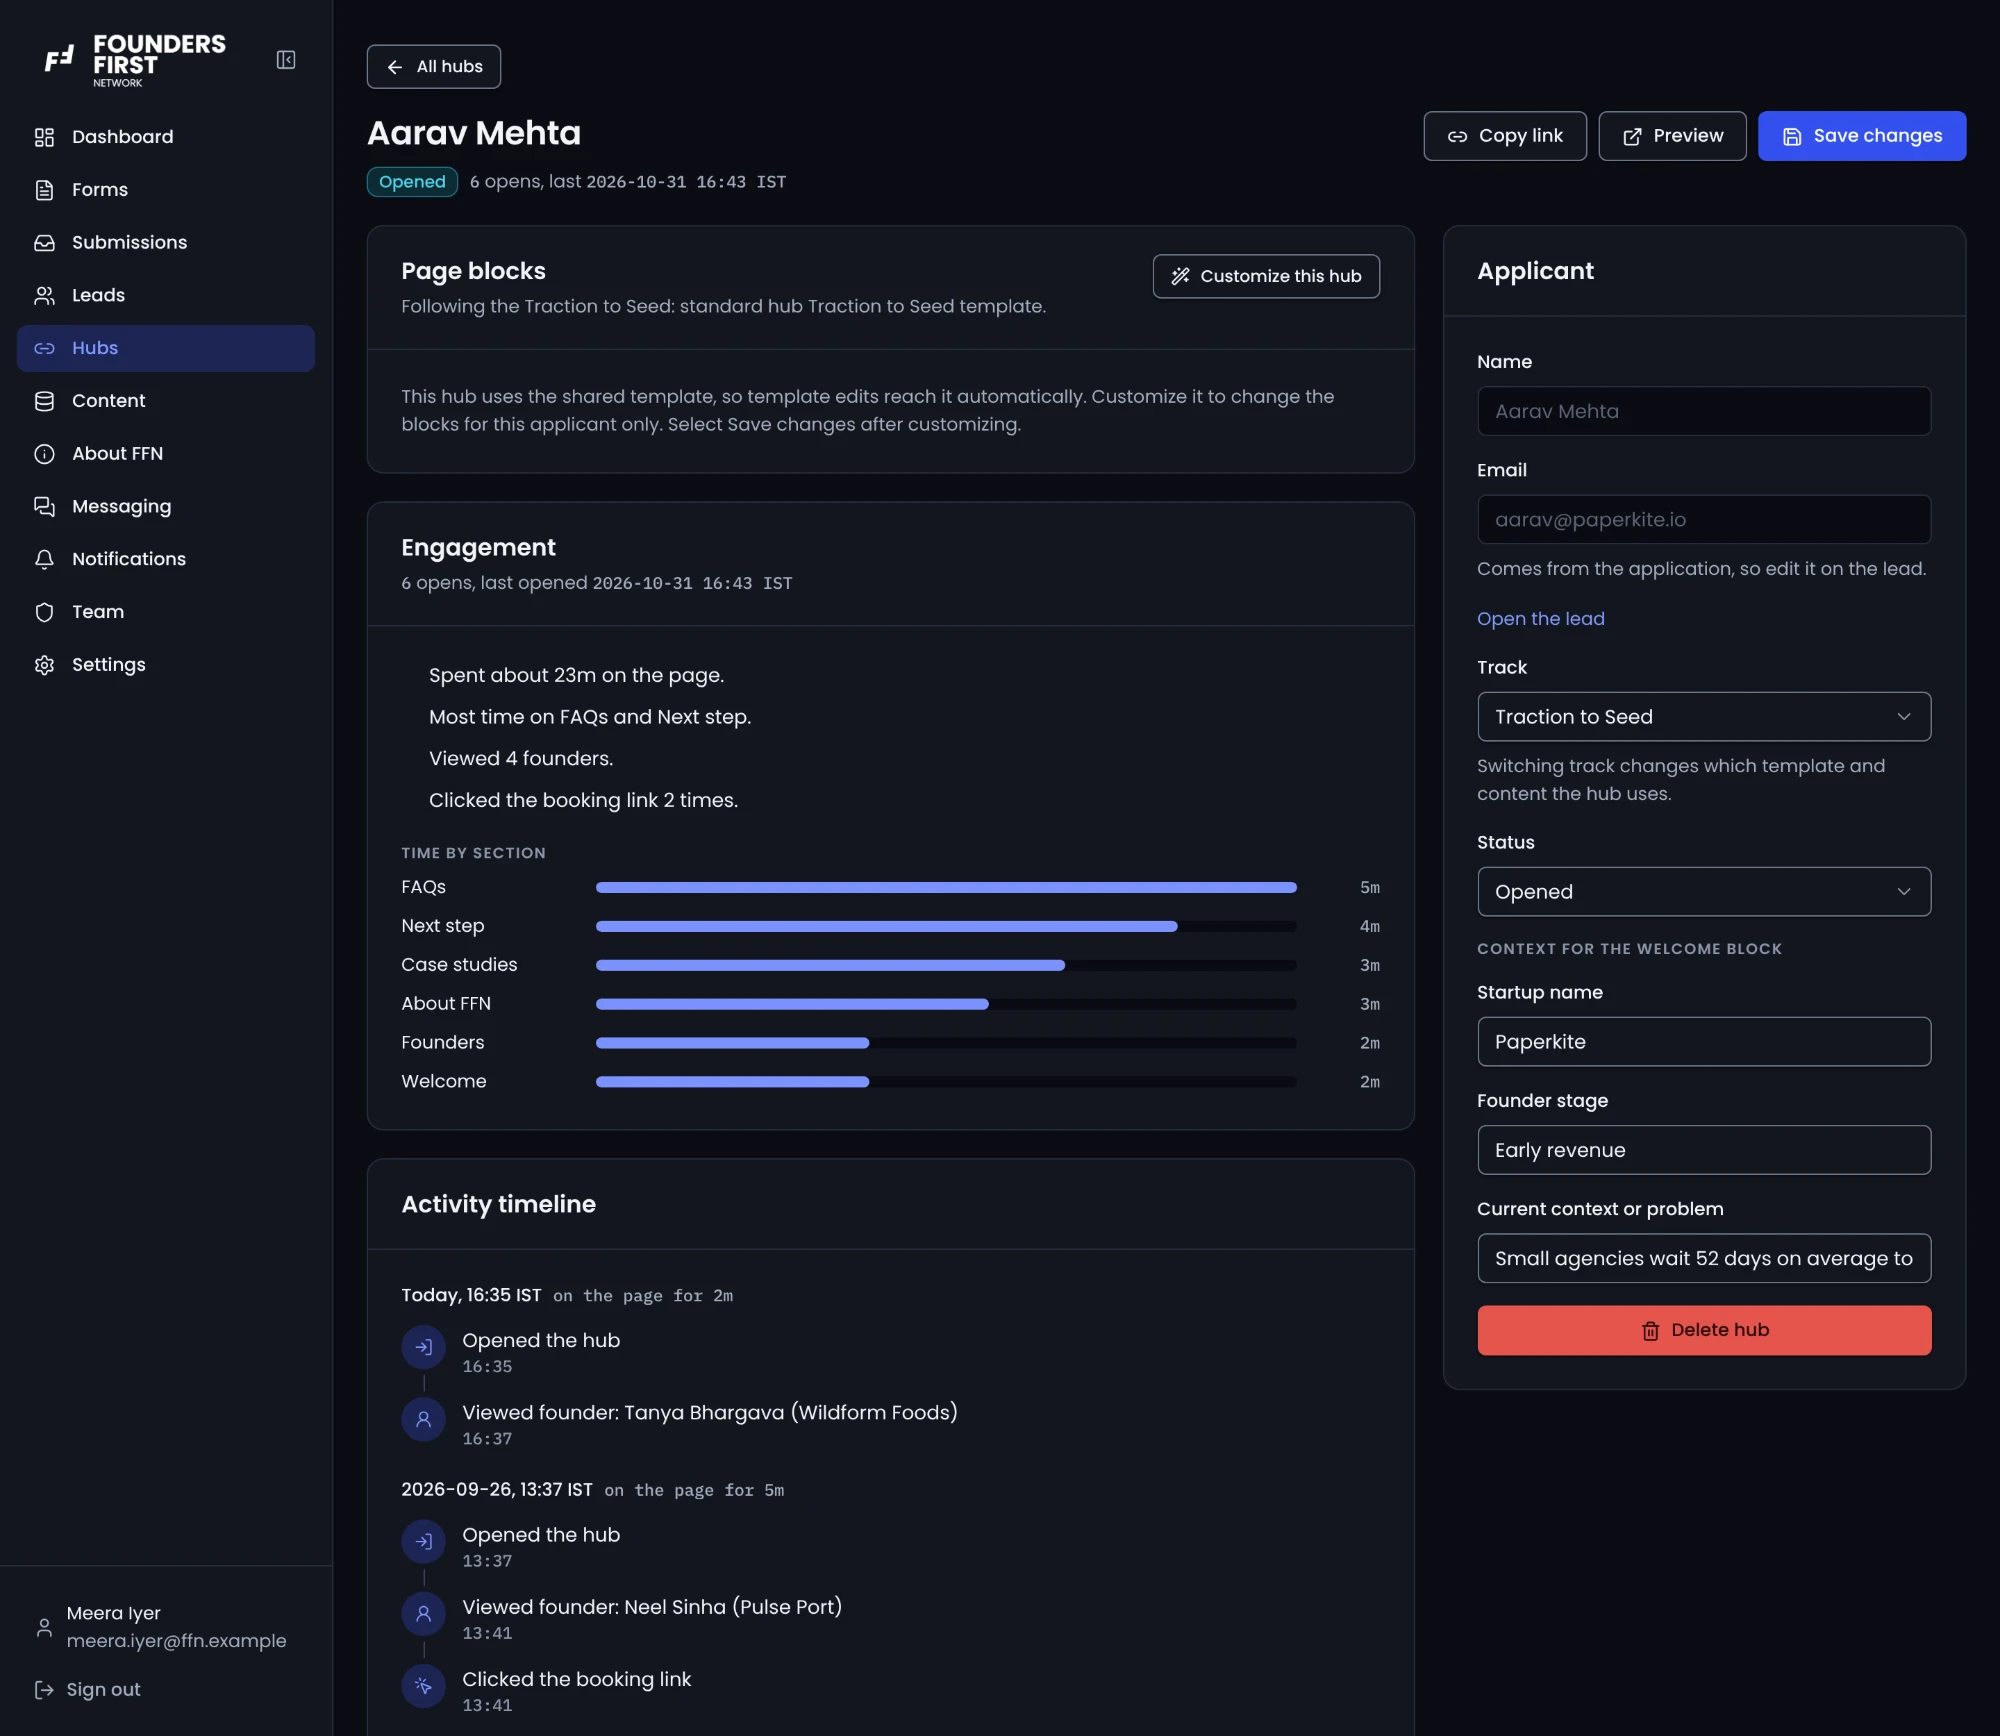Edit the Current context or problem field
2000x1736 pixels.
click(1704, 1258)
